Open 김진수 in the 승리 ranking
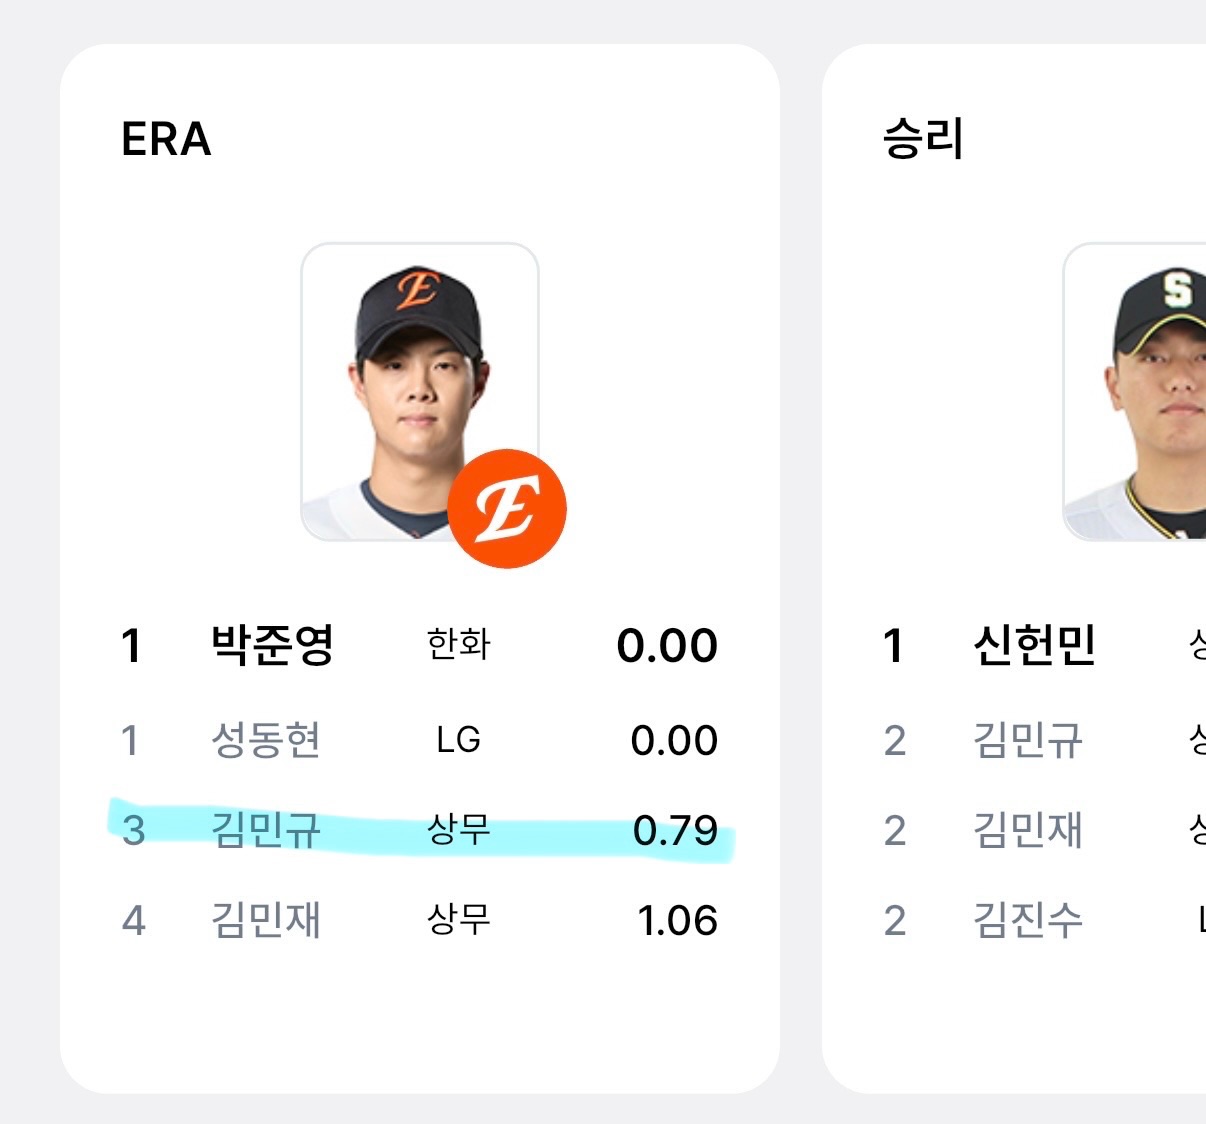 (1027, 920)
